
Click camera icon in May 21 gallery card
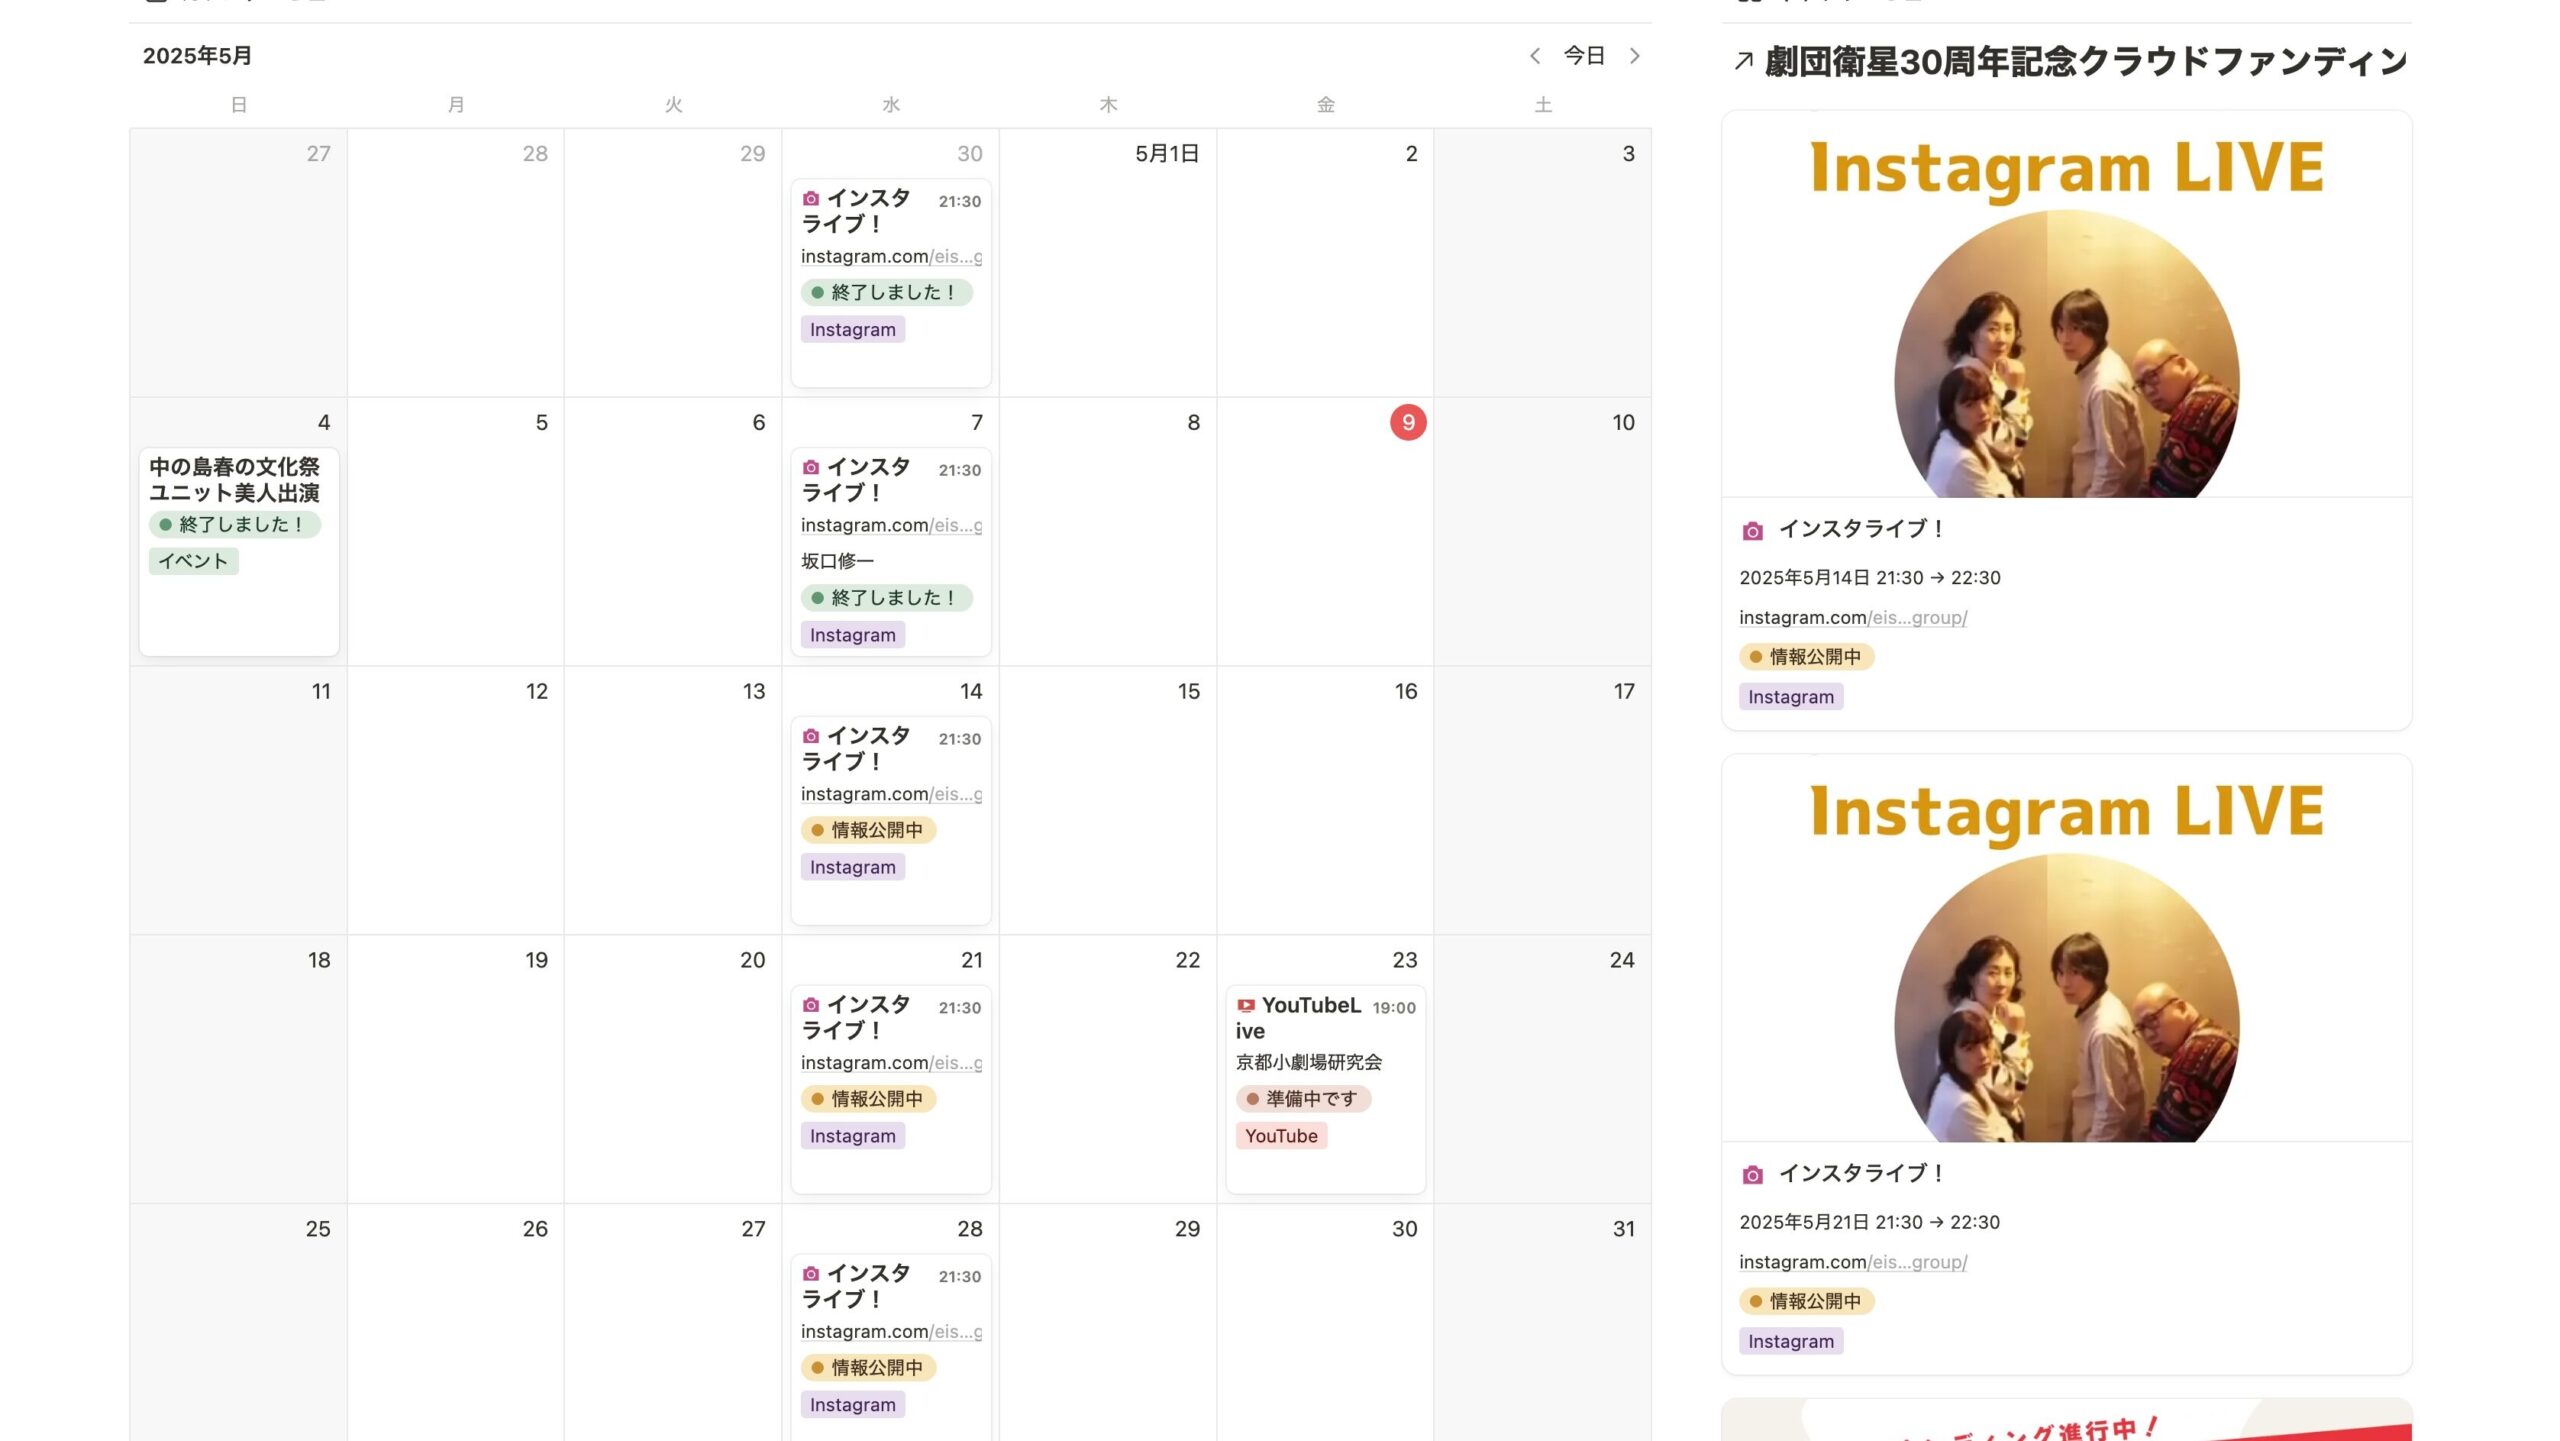1752,1175
